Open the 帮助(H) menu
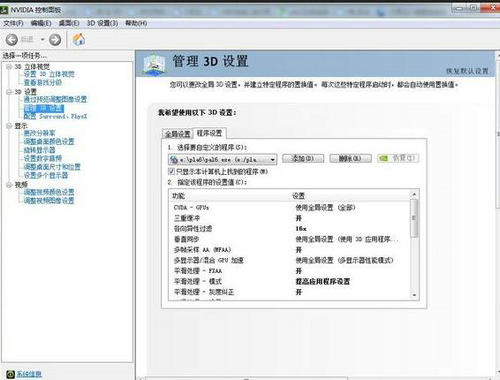500x380 pixels. 136,23
